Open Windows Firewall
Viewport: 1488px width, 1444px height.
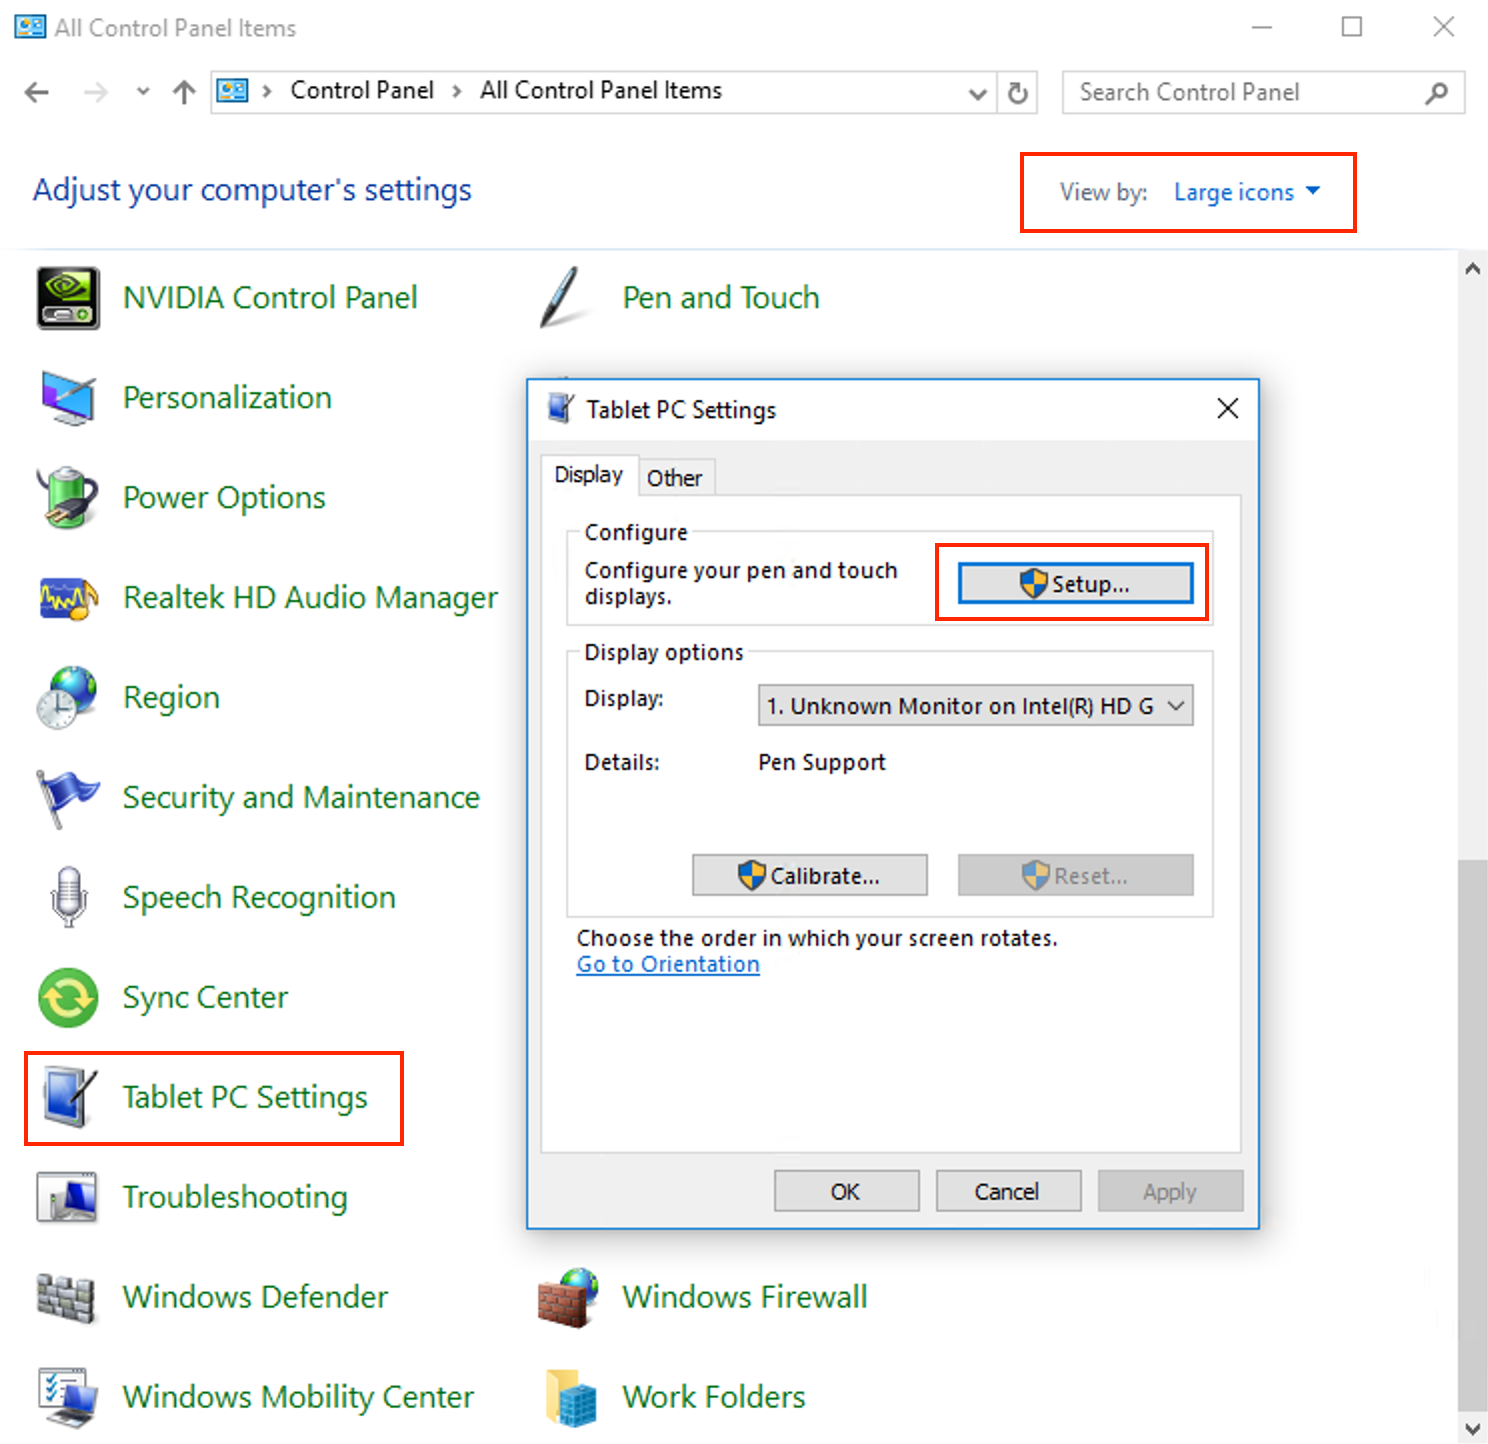[744, 1297]
